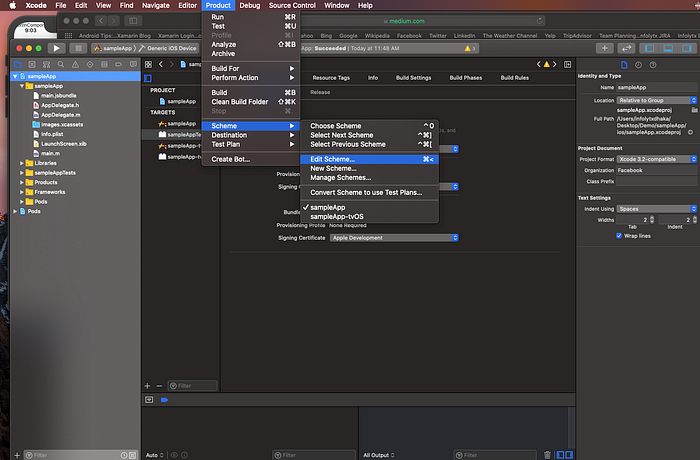The height and width of the screenshot is (460, 700).
Task: Click the trash icon to clear console
Action: 547,455
